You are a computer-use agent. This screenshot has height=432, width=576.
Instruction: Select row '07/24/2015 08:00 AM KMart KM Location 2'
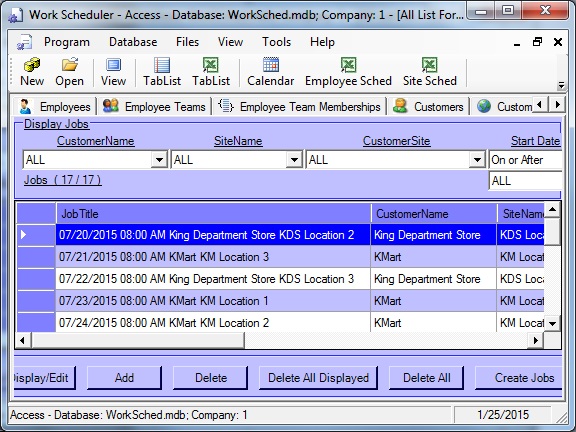213,323
